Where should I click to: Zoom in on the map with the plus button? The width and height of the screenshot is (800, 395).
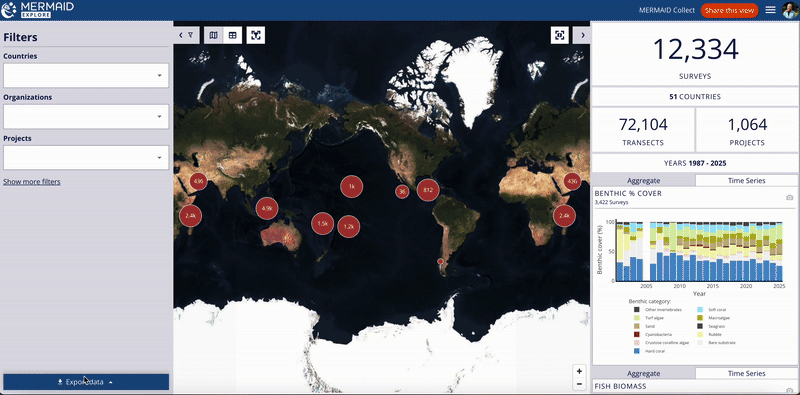[x=579, y=371]
